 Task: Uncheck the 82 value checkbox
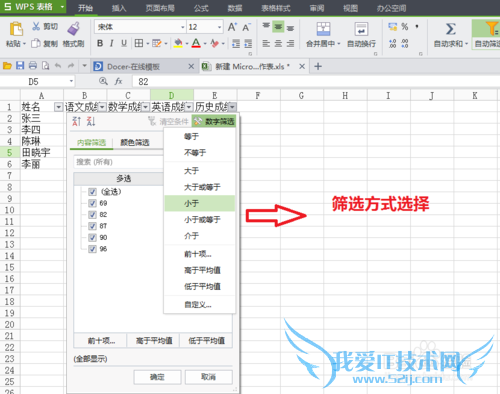(x=92, y=215)
